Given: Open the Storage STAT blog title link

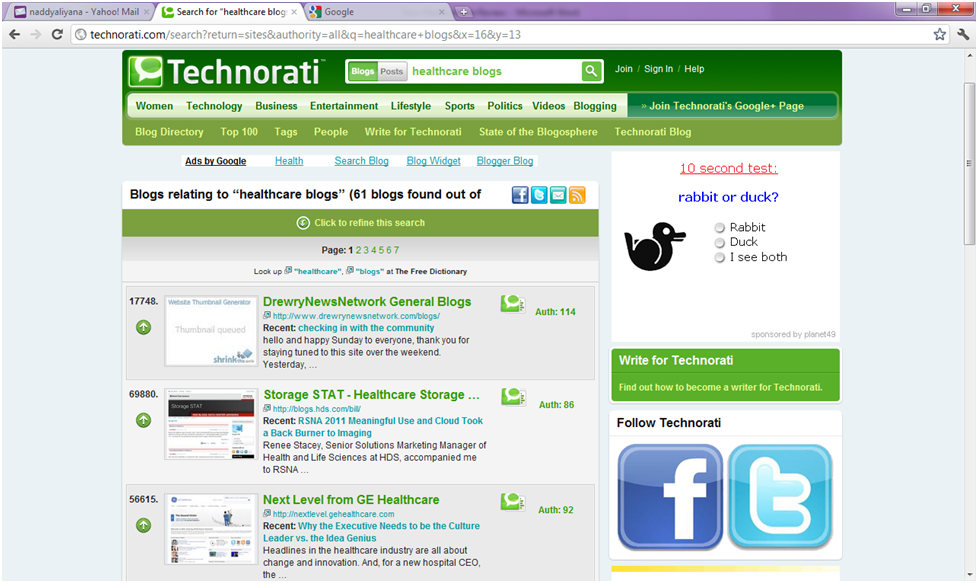Looking at the screenshot, I should [372, 395].
